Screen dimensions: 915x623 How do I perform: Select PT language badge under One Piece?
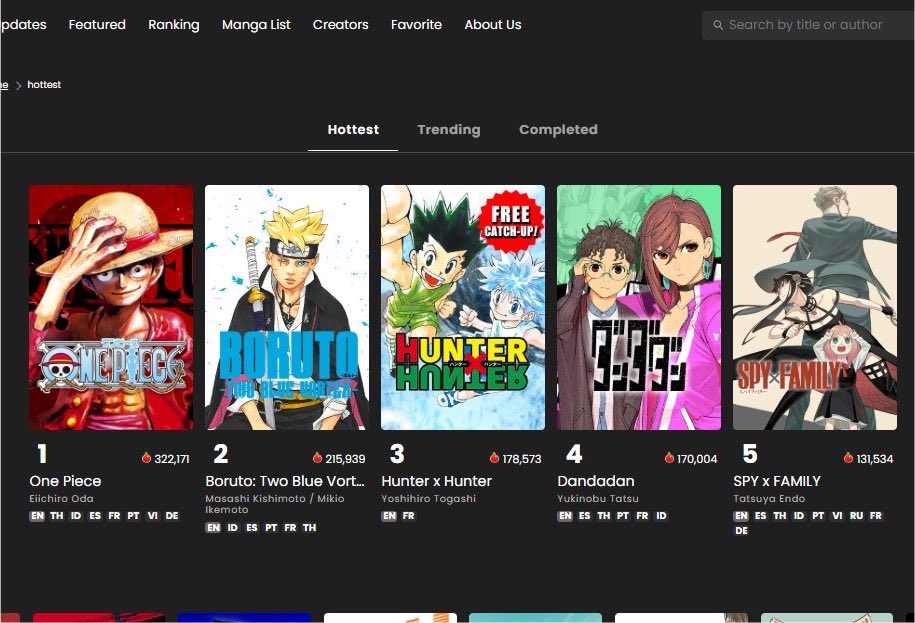(x=134, y=516)
